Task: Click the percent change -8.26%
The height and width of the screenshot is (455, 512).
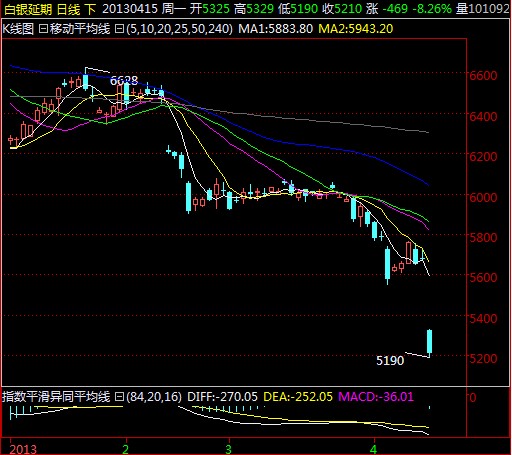Action: click(x=432, y=9)
